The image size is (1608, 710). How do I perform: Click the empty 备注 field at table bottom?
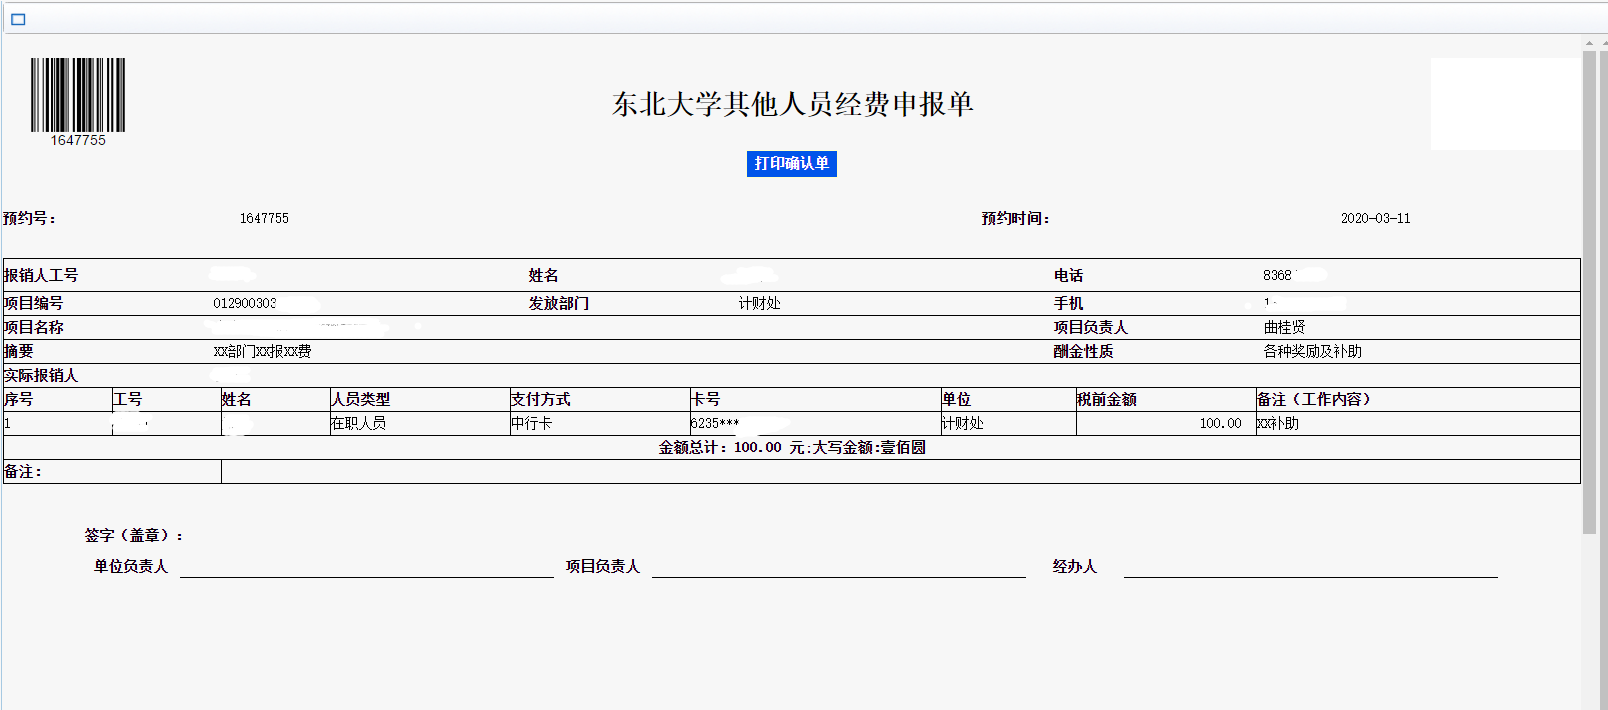point(900,471)
